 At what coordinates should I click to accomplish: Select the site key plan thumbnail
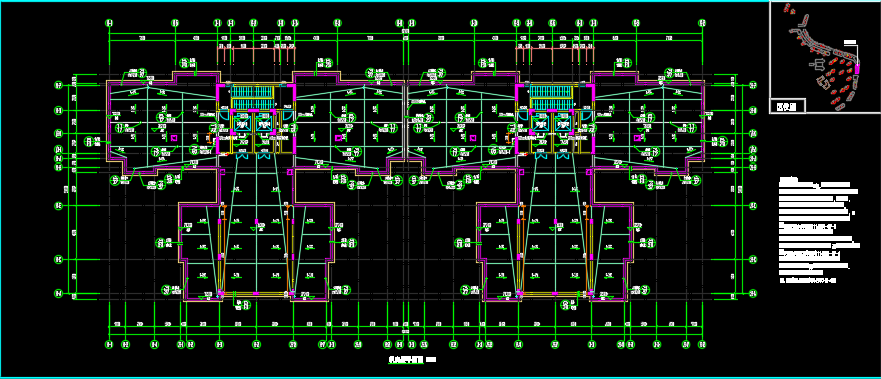tap(824, 57)
